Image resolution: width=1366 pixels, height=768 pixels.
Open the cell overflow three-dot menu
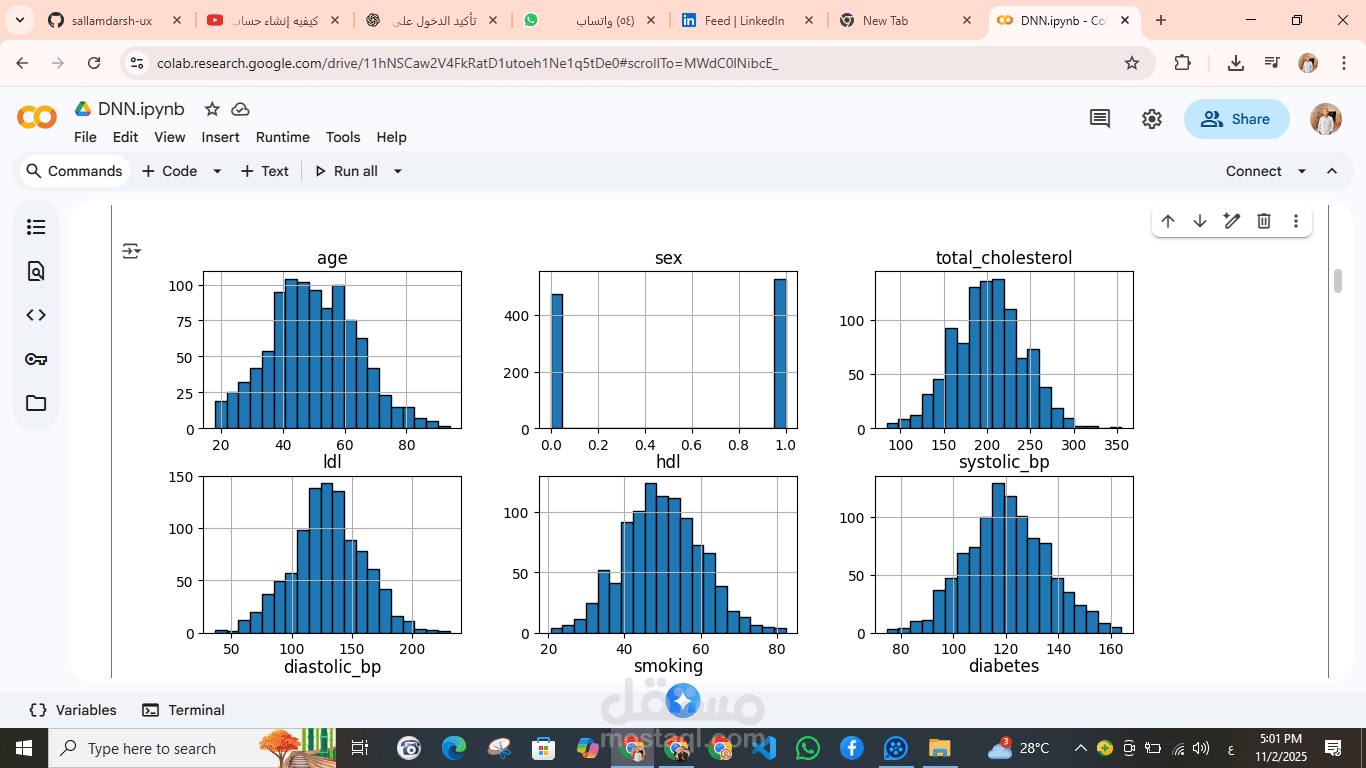tap(1295, 220)
